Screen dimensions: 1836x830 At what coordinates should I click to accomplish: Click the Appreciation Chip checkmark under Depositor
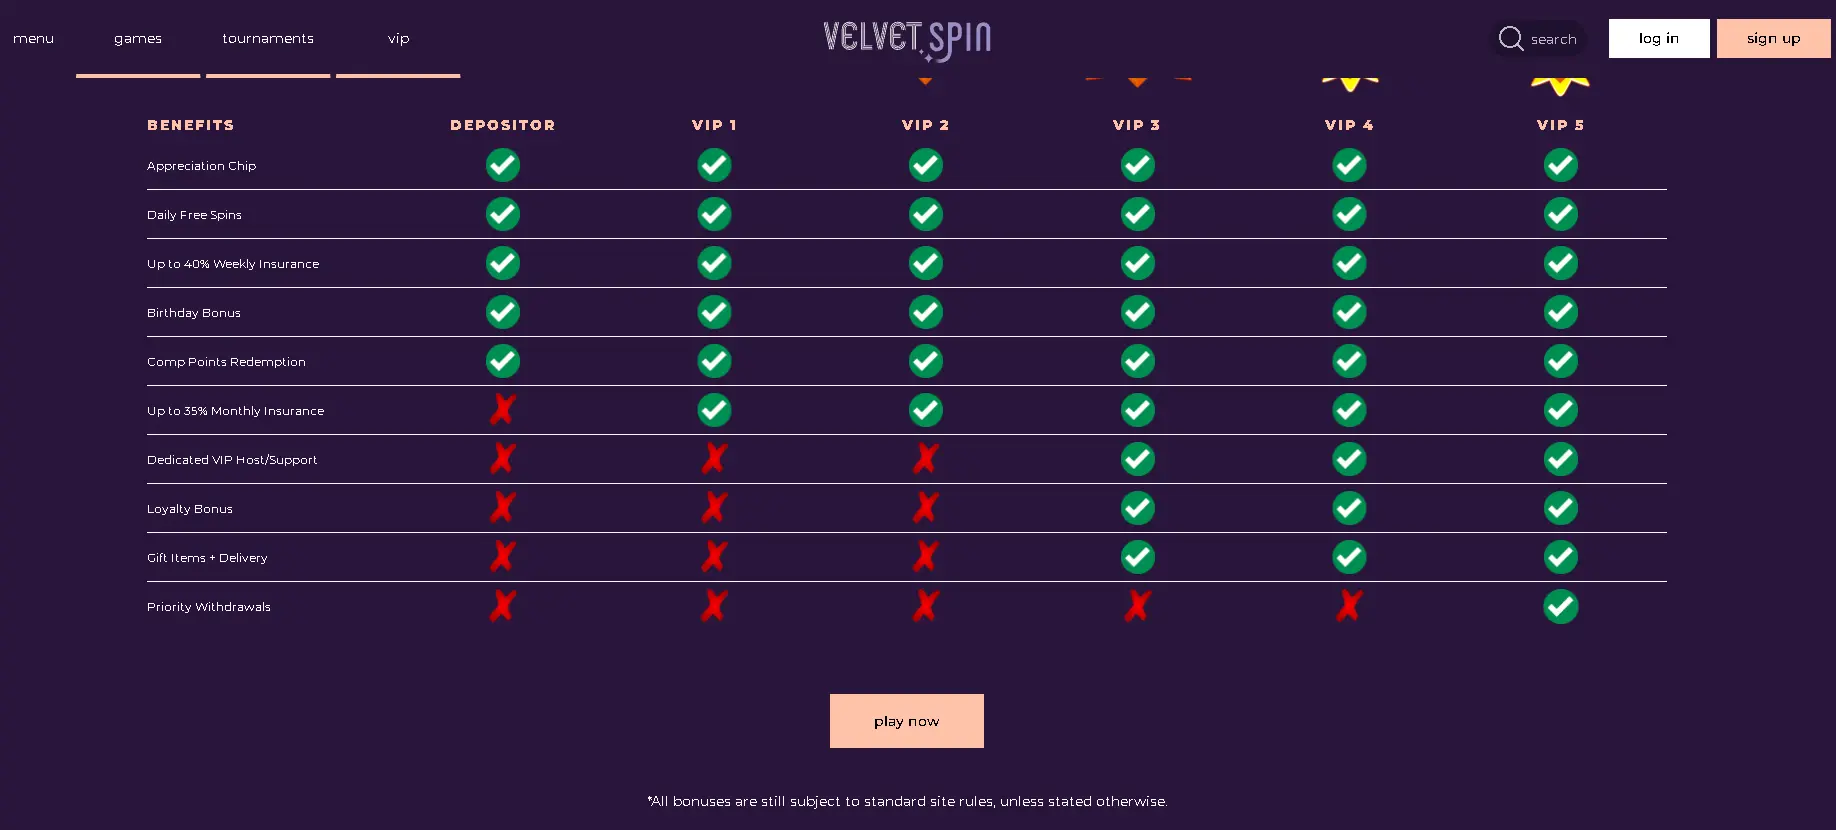(502, 165)
